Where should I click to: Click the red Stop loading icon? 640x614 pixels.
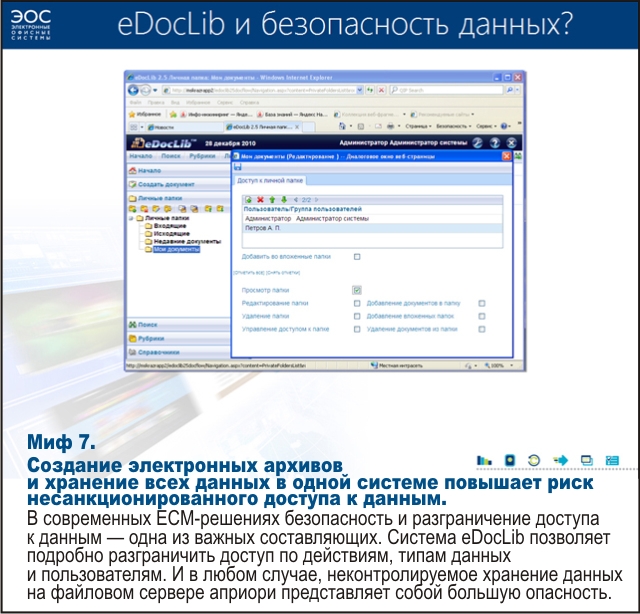(381, 90)
